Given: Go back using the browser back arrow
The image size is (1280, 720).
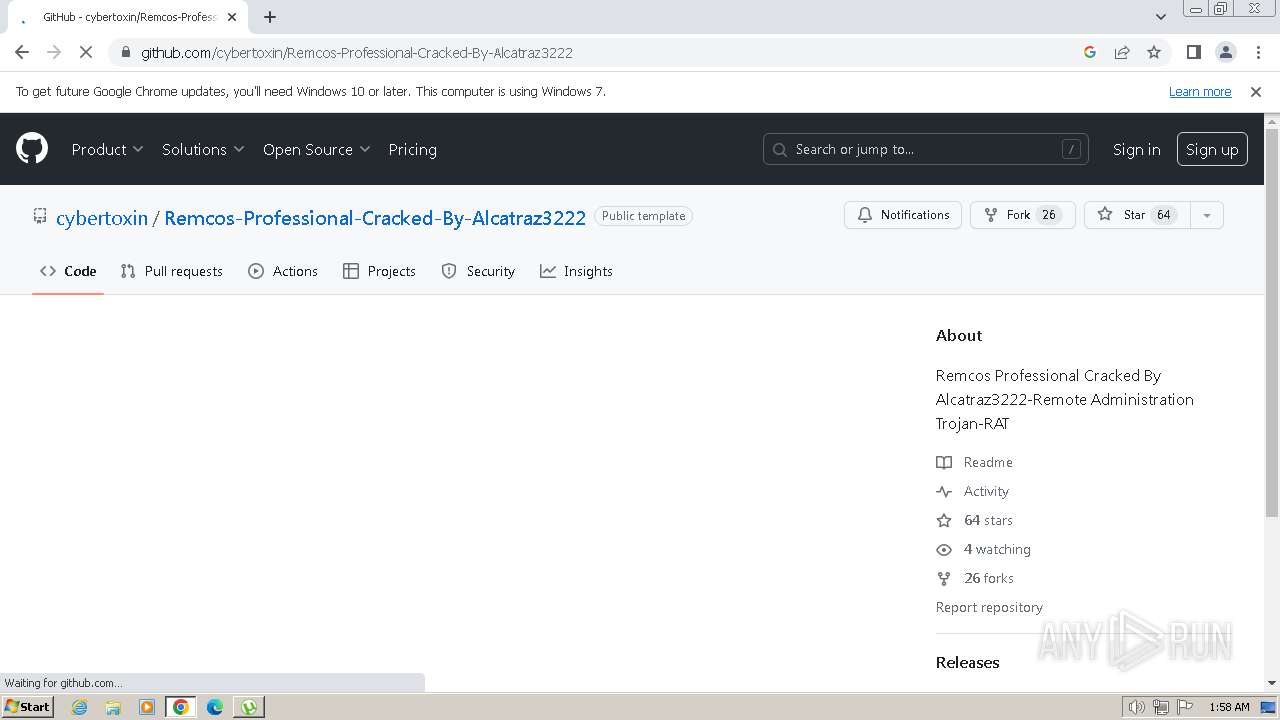Looking at the screenshot, I should [x=22, y=52].
